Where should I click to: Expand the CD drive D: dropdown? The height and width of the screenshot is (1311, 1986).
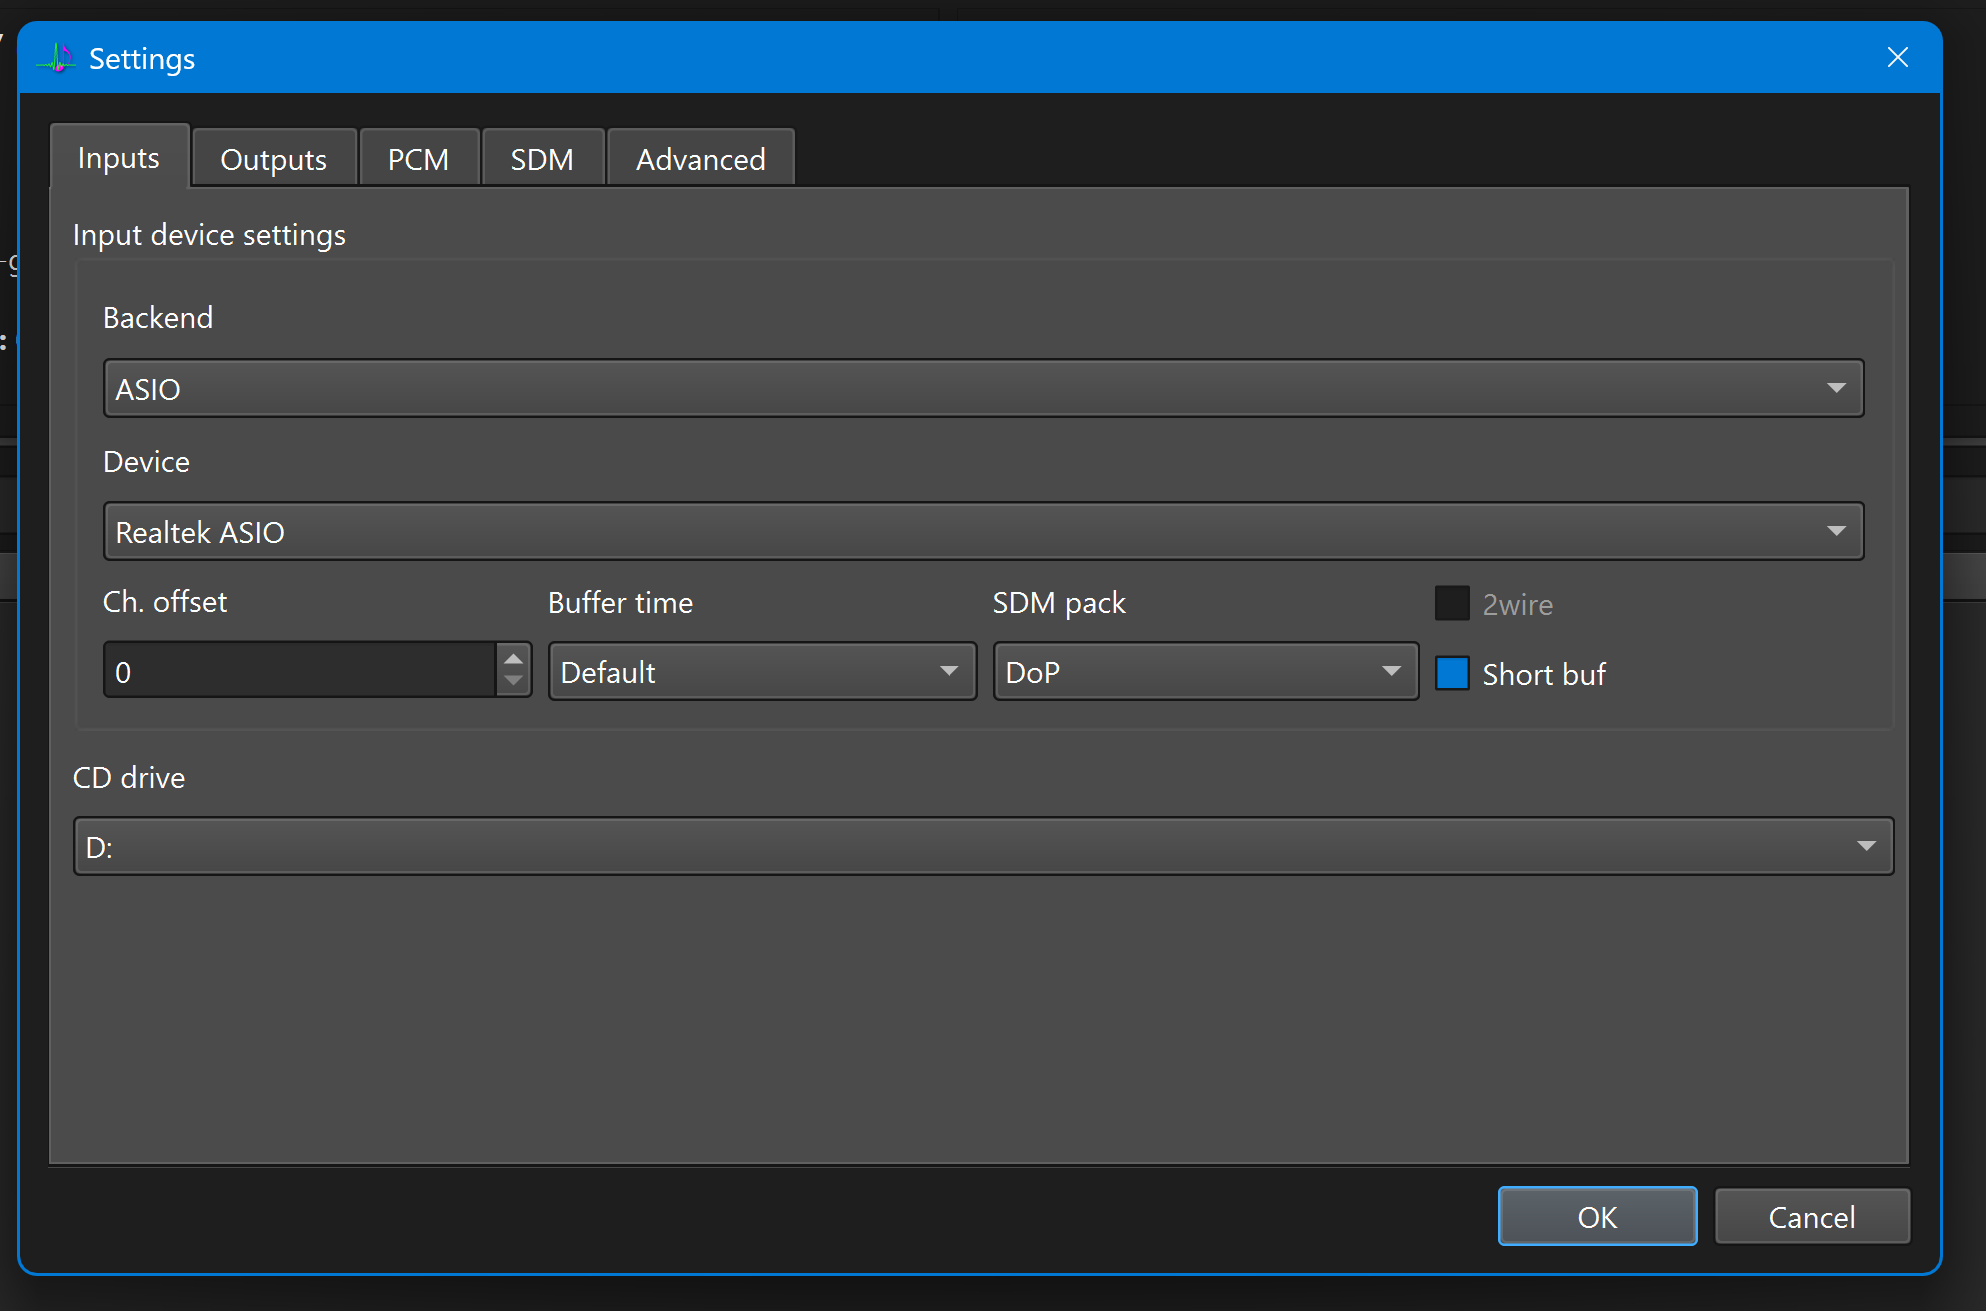(983, 847)
